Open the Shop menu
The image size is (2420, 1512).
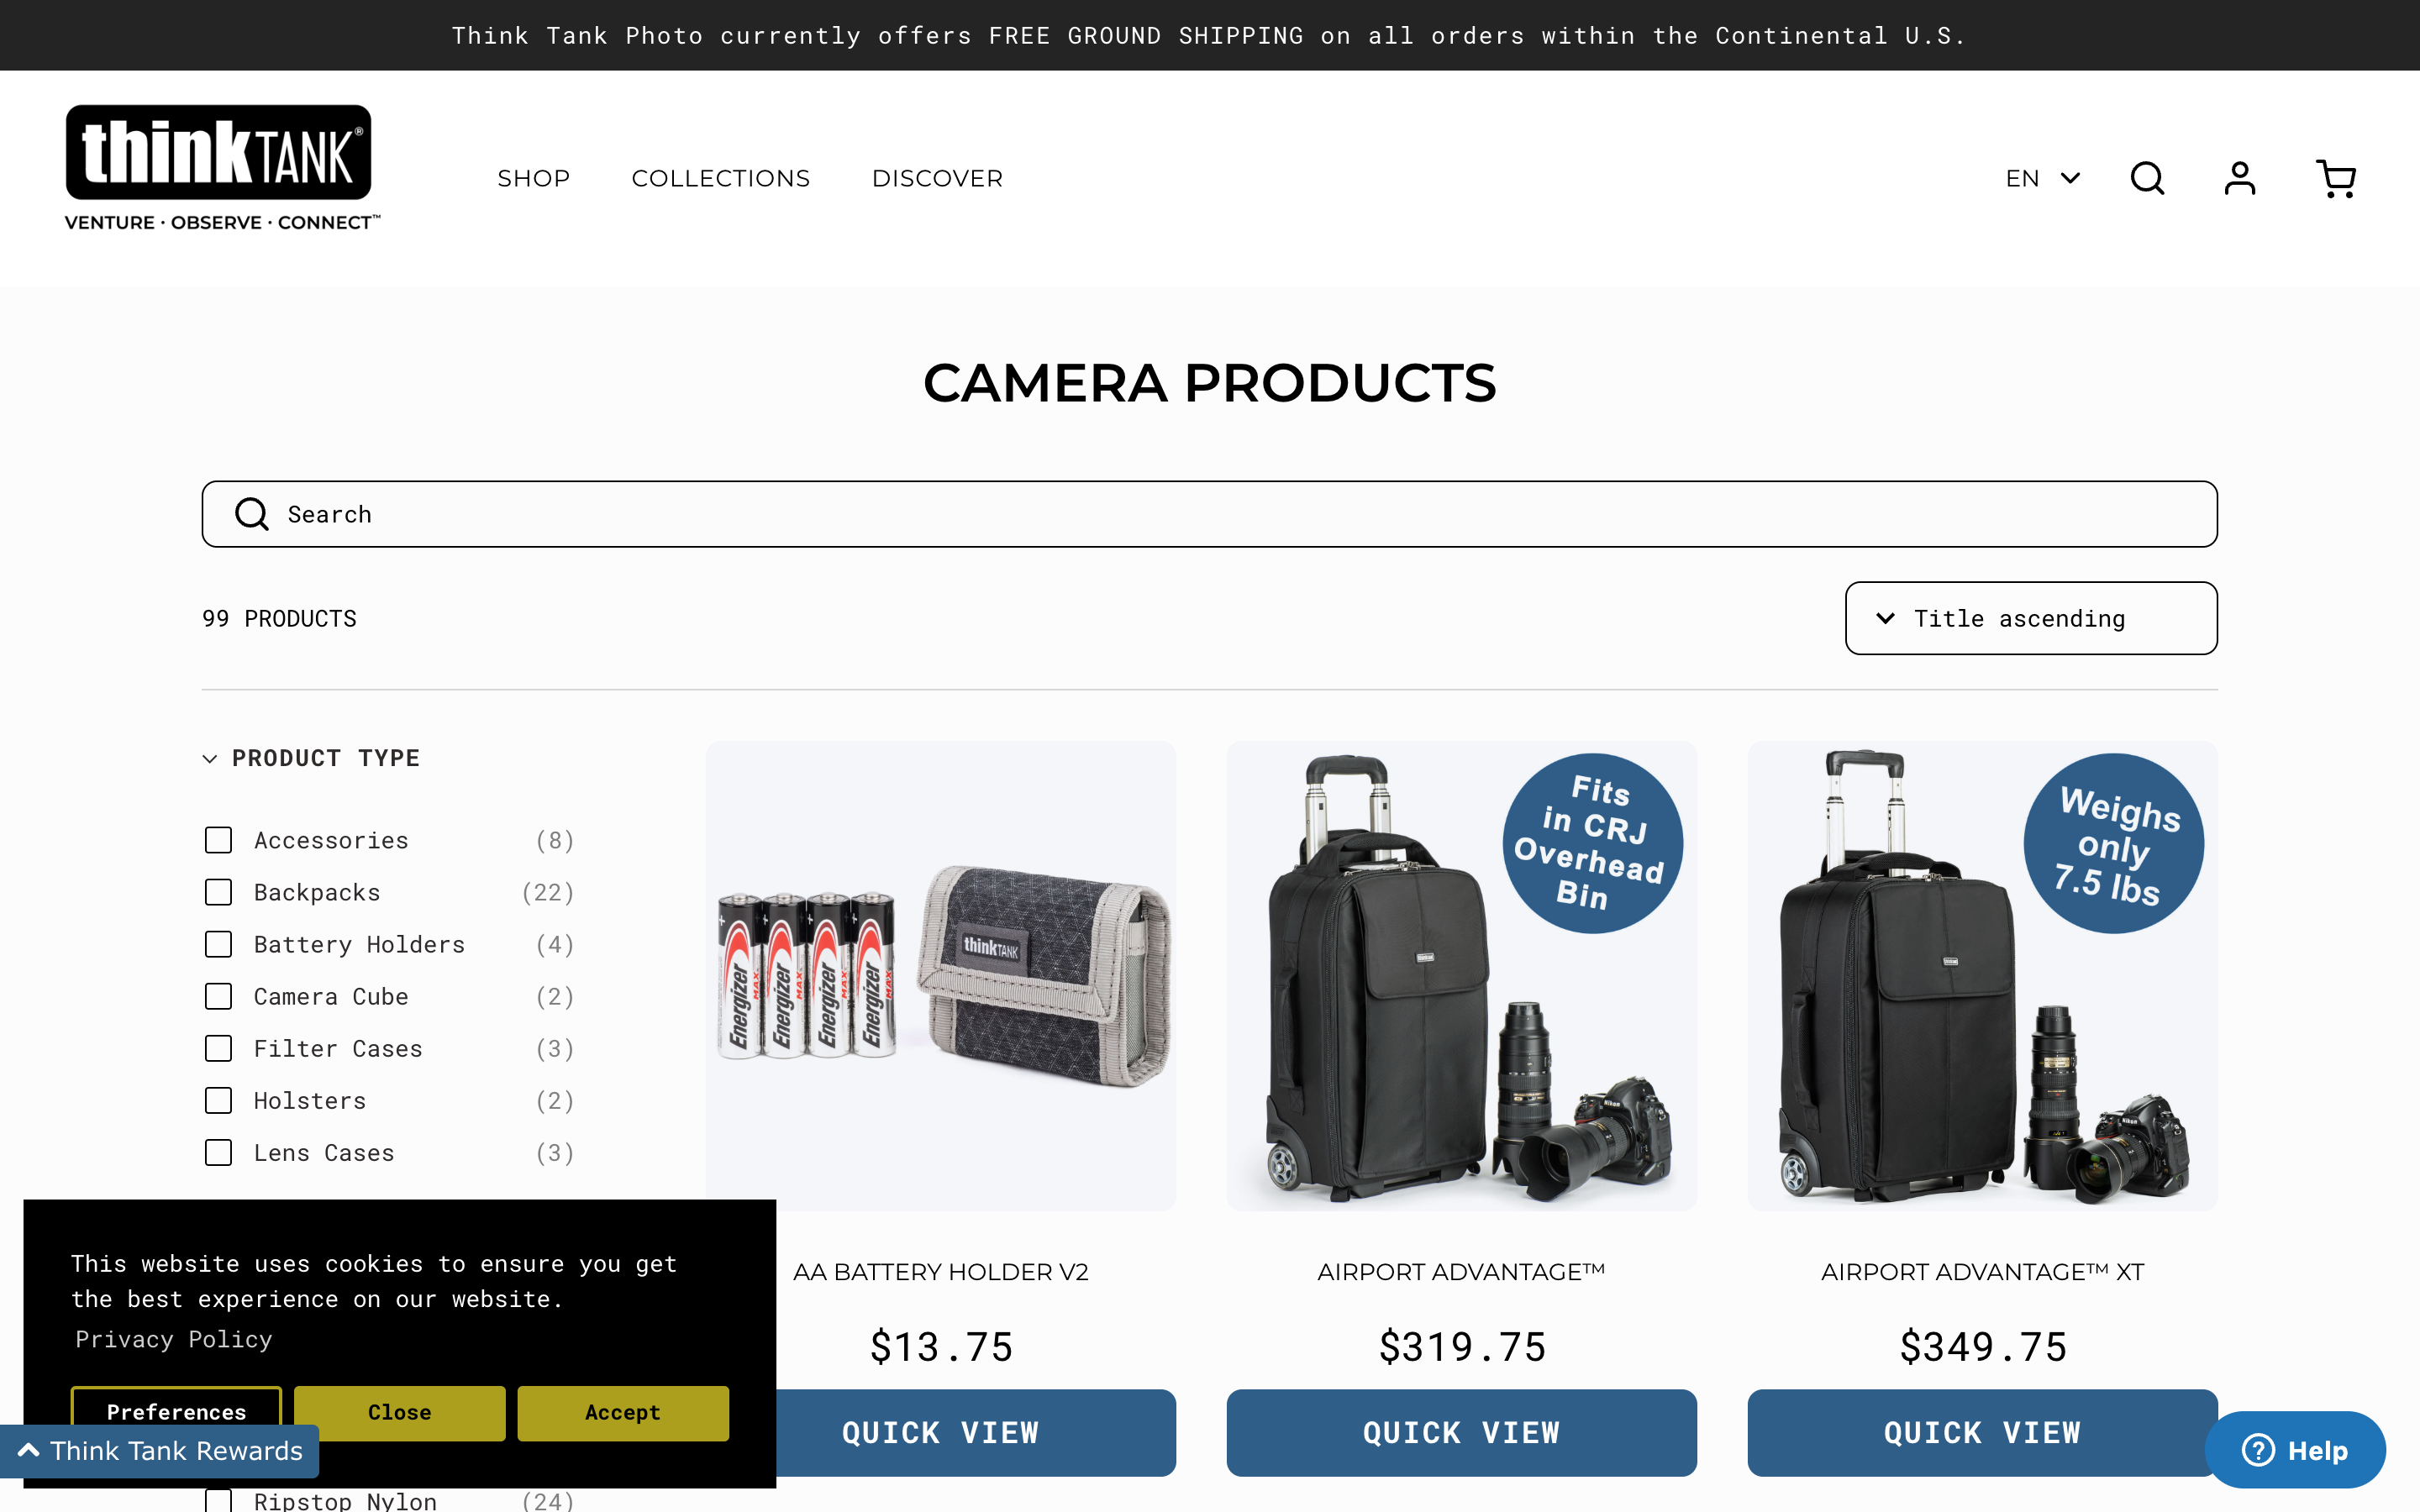pyautogui.click(x=534, y=178)
